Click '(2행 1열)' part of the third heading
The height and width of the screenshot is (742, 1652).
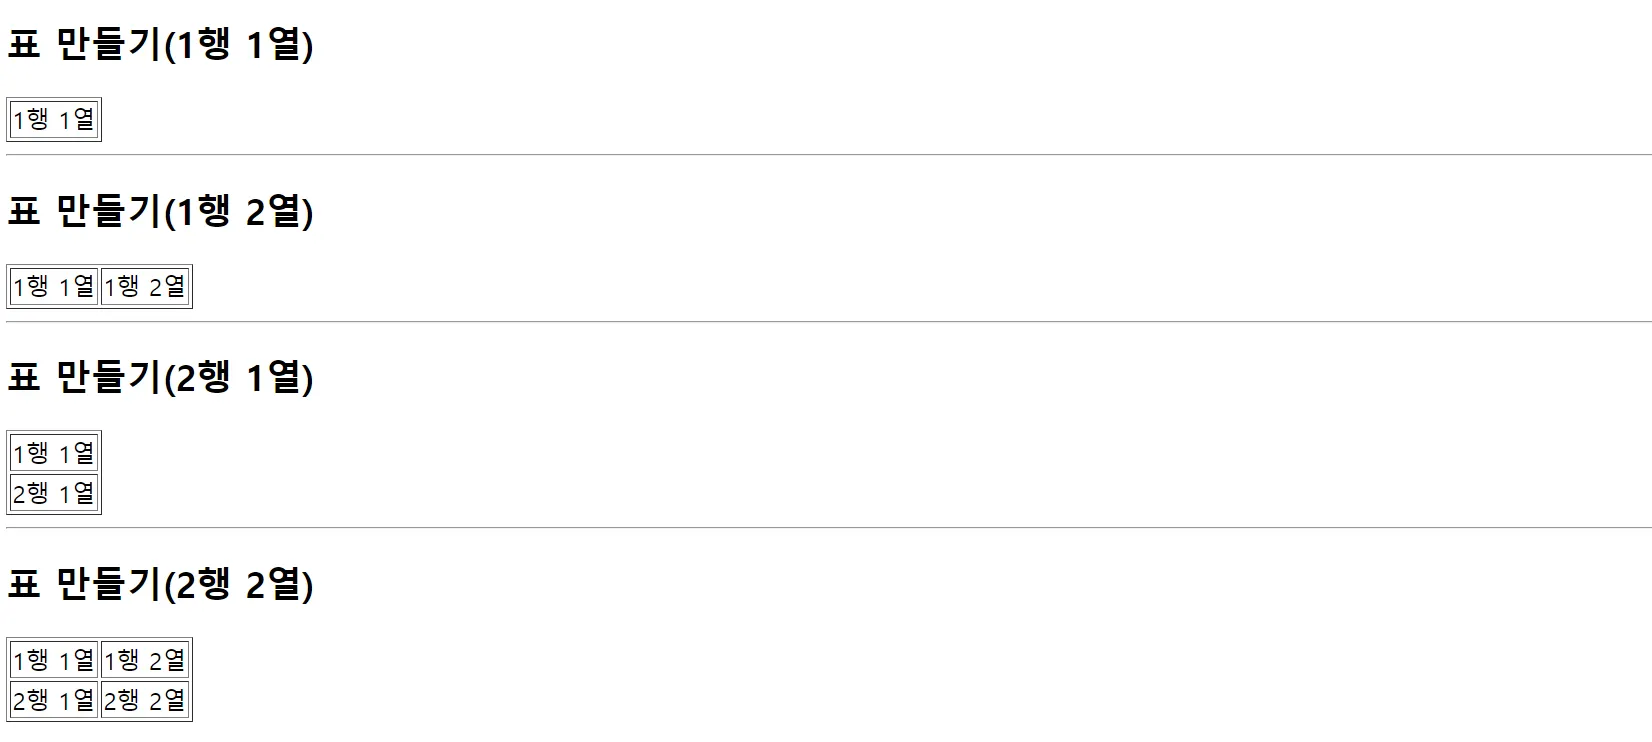[x=238, y=377]
